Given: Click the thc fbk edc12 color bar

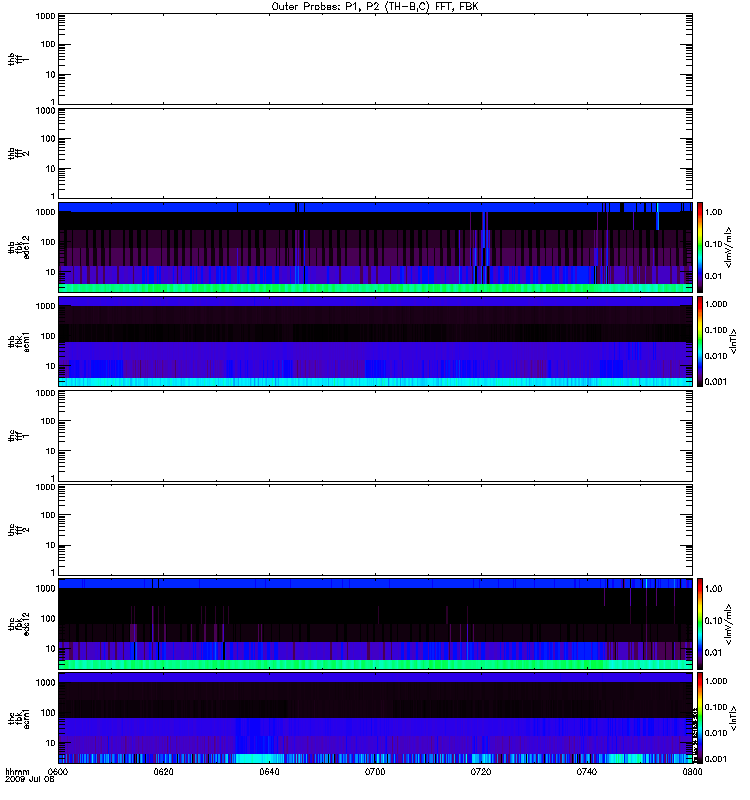Looking at the screenshot, I should pos(700,624).
